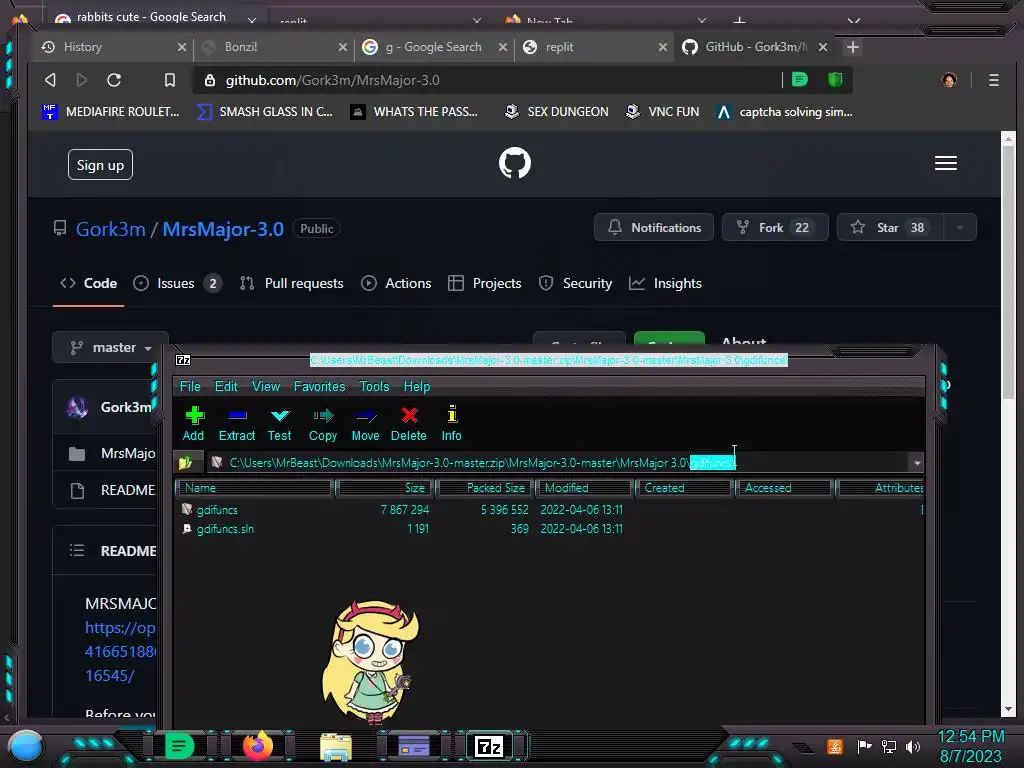Image resolution: width=1024 pixels, height=768 pixels.
Task: Switch to the replit browser tab
Action: click(594, 47)
